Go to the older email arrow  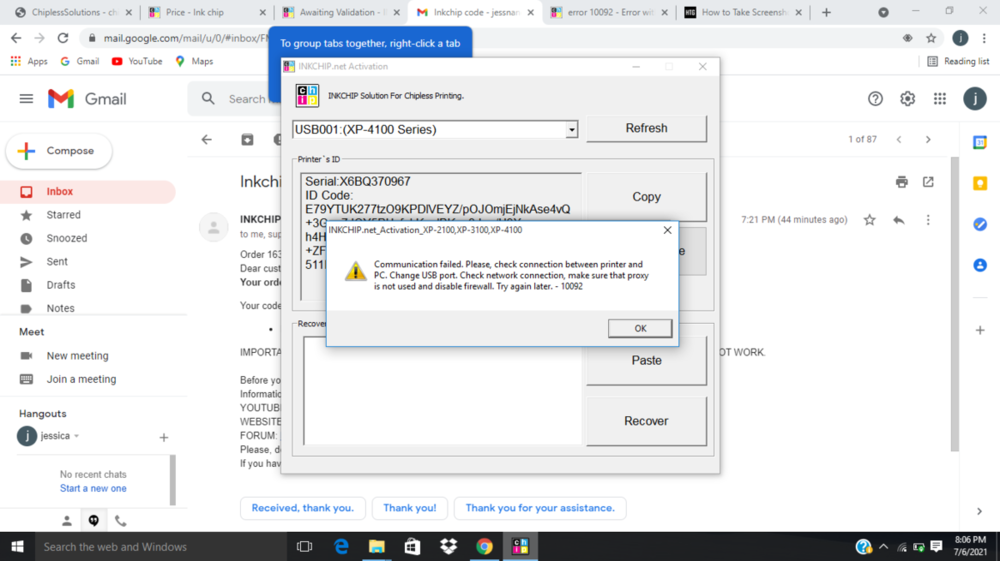pos(928,140)
